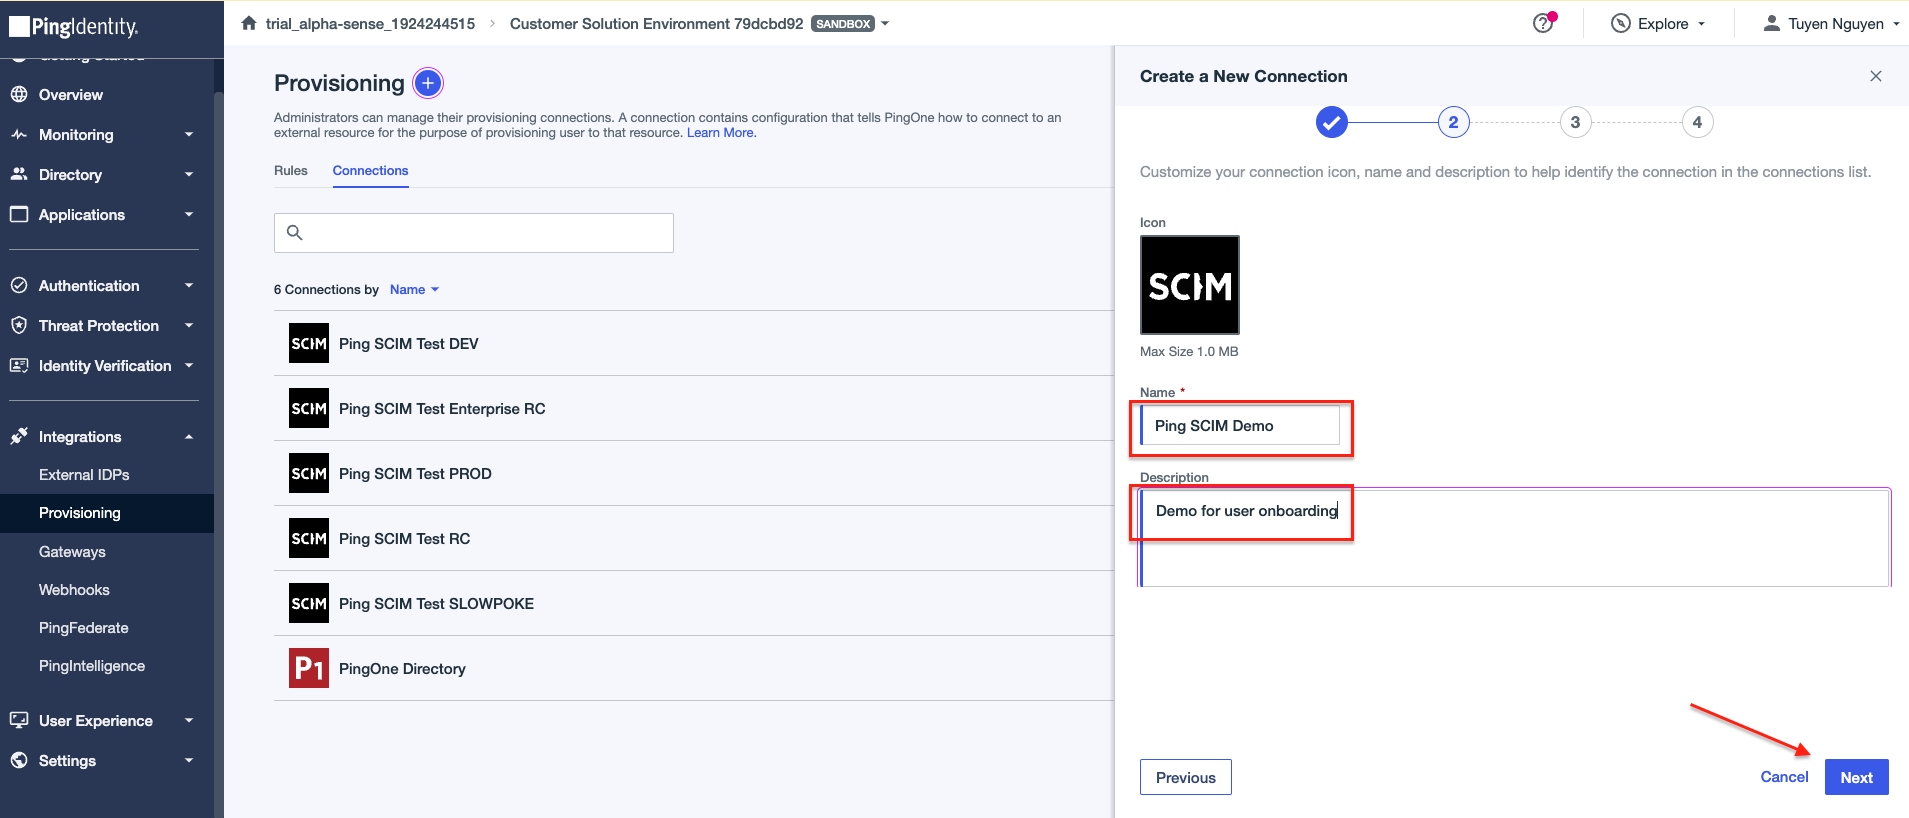
Task: Open the help question mark icon
Action: (1544, 23)
